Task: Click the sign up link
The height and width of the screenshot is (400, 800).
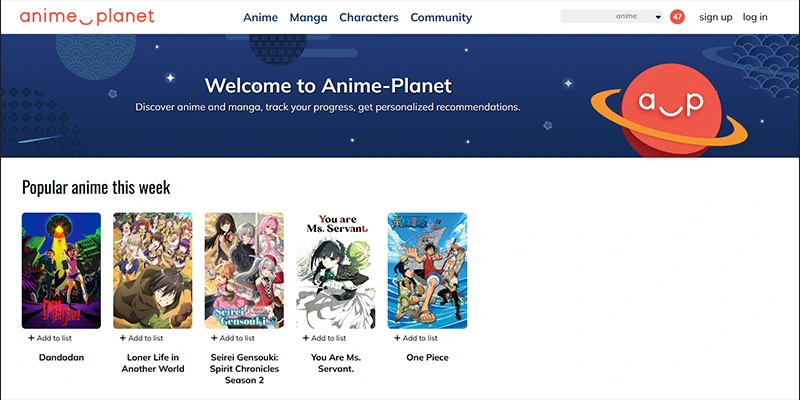Action: pyautogui.click(x=715, y=17)
